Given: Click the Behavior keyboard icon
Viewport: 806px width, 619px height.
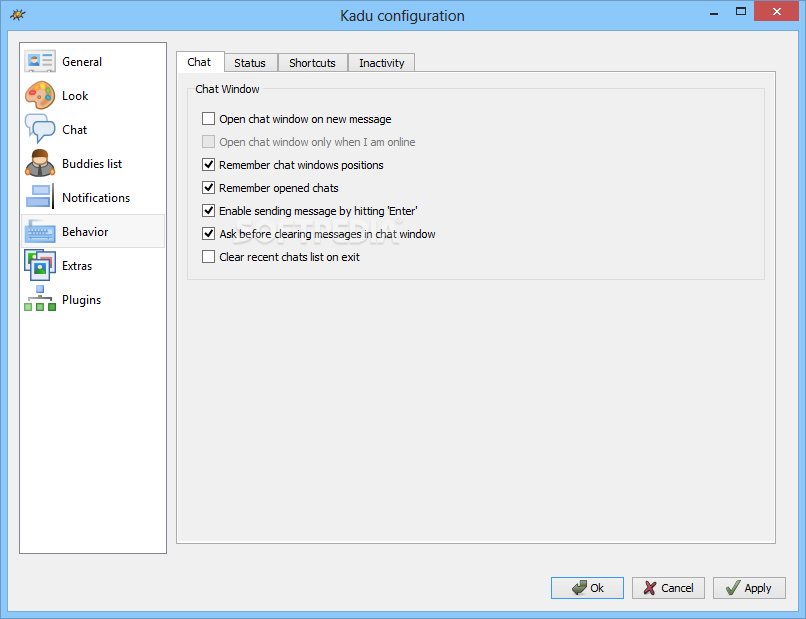Looking at the screenshot, I should click(x=40, y=231).
